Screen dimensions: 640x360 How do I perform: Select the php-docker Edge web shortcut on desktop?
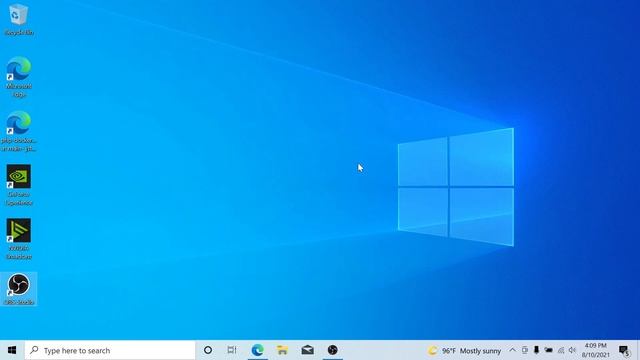pos(18,131)
